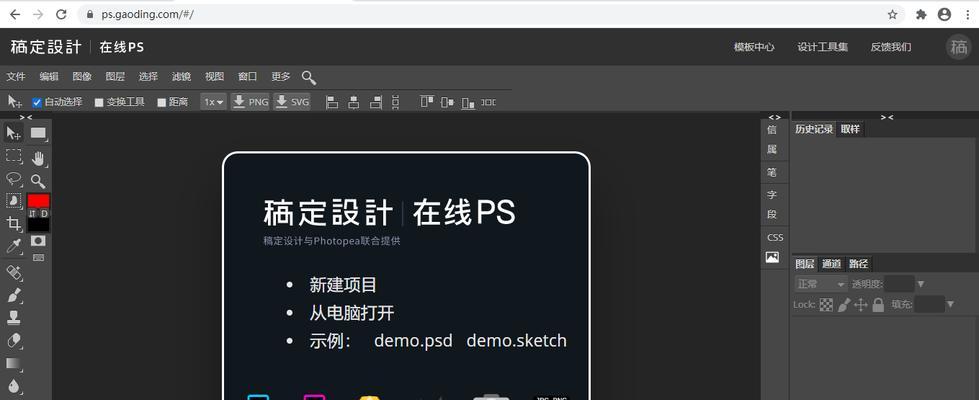Expand the side strip using <> handle
The image size is (979, 400).
pyautogui.click(x=774, y=117)
